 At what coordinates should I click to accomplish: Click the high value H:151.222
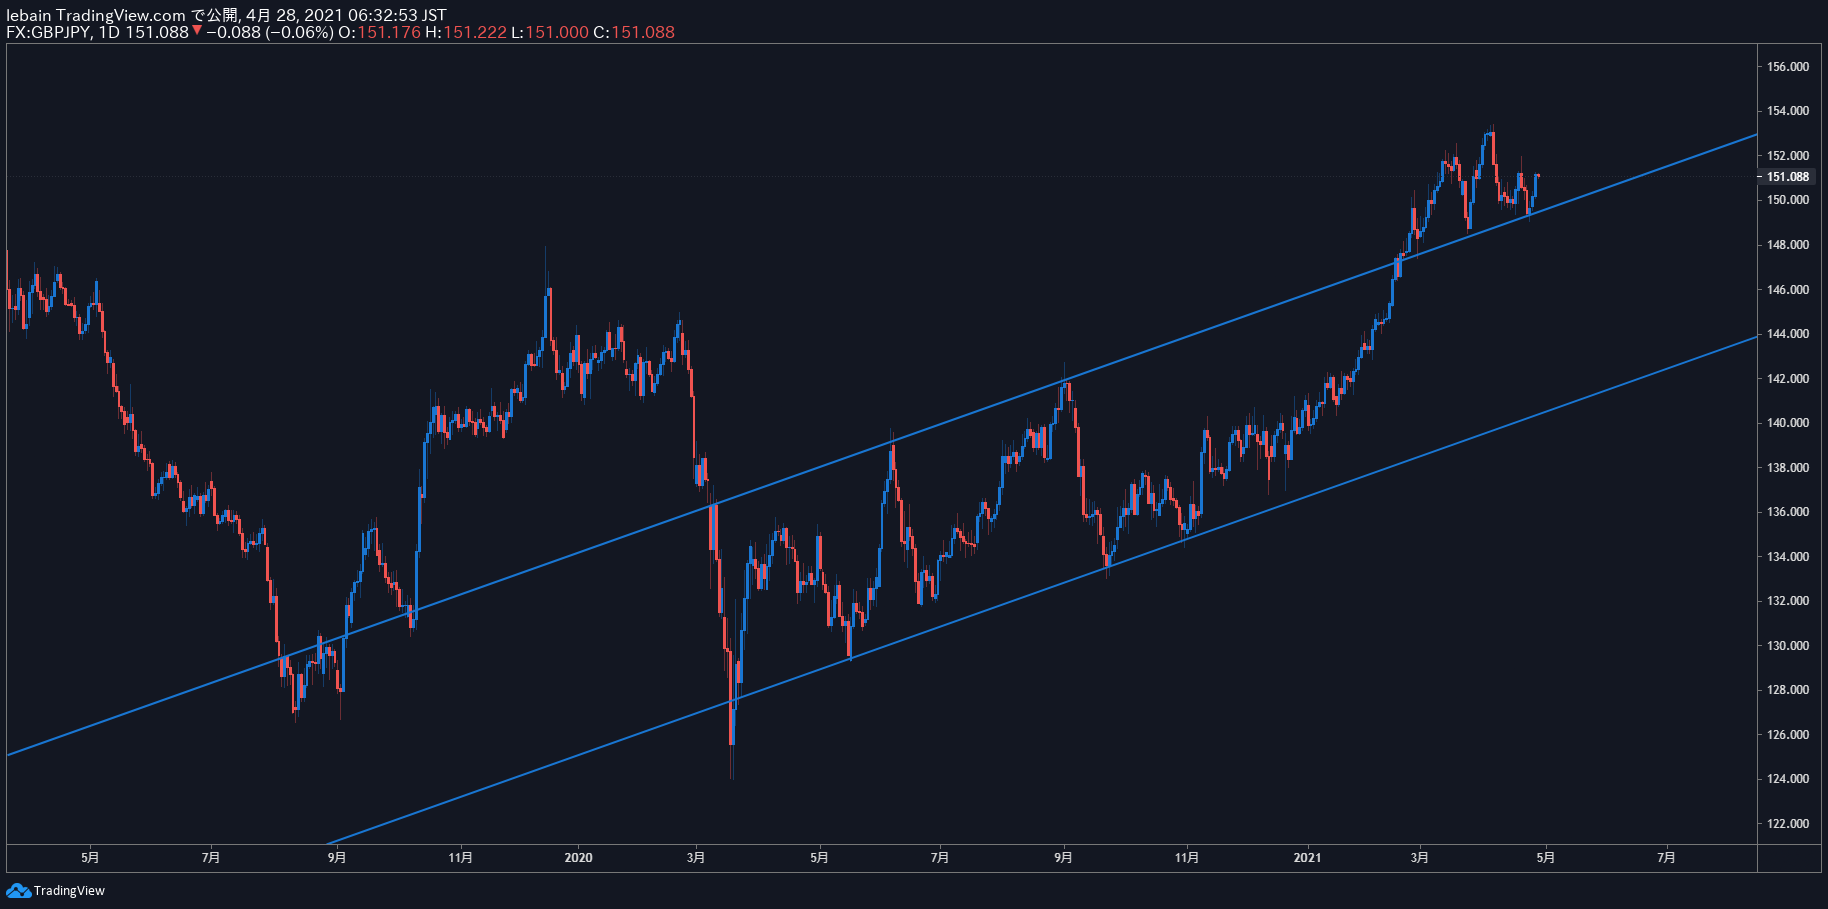point(465,32)
